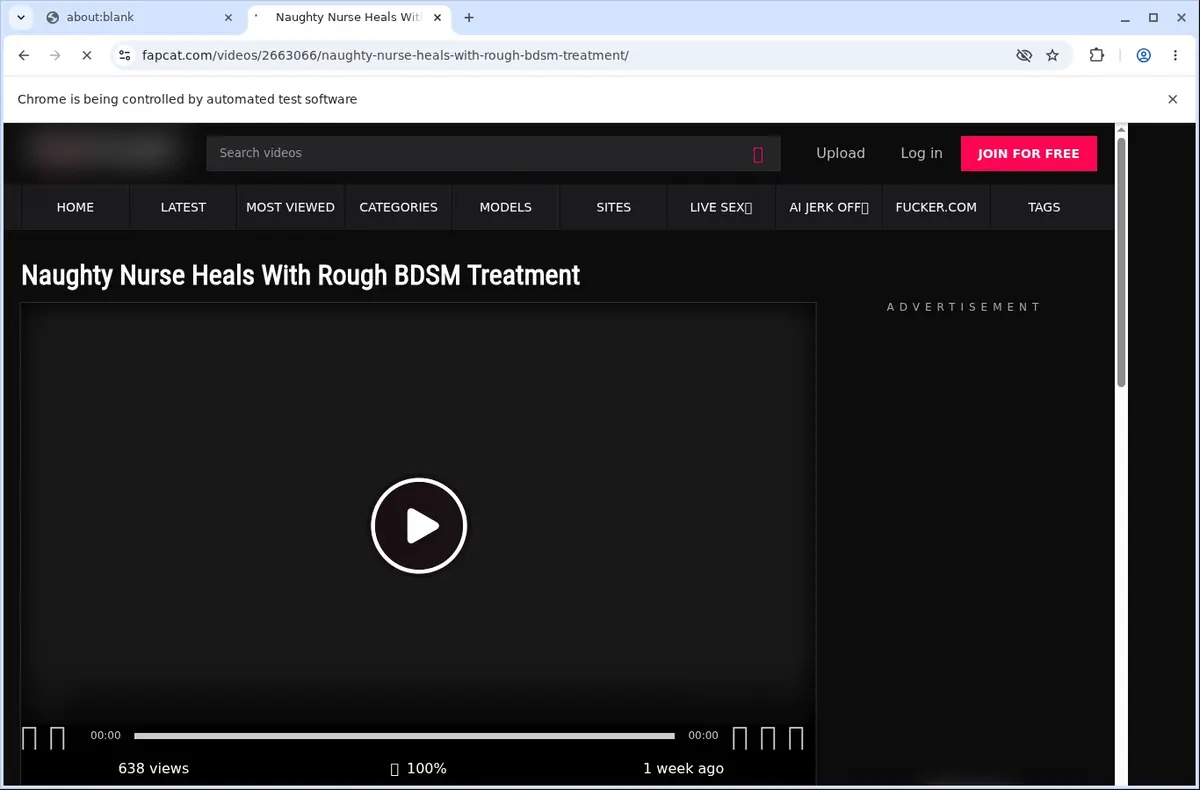Click the 1 week ago text
The height and width of the screenshot is (790, 1200).
(683, 768)
